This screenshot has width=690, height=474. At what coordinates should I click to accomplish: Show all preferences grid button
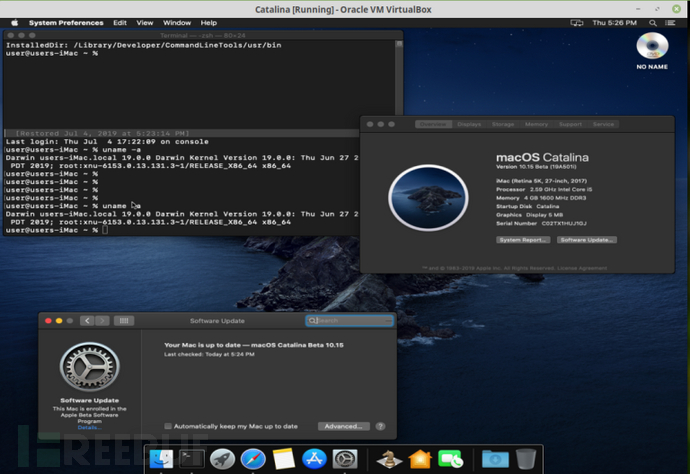tap(124, 321)
